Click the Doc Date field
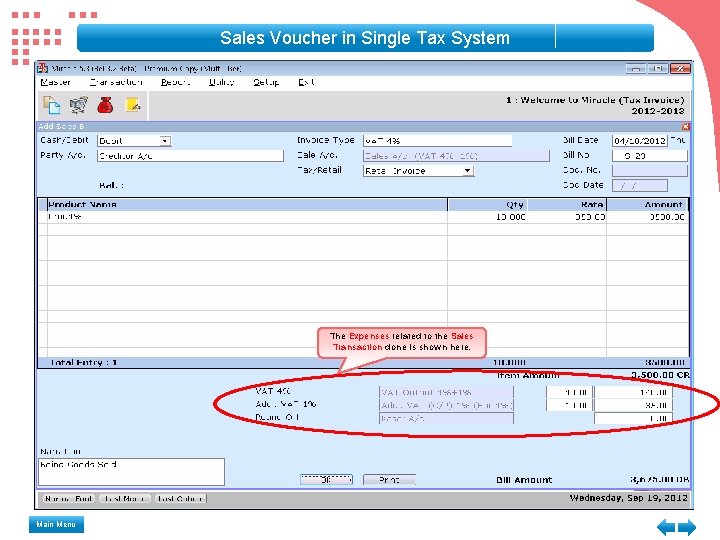720x540 pixels. pyautogui.click(x=639, y=186)
